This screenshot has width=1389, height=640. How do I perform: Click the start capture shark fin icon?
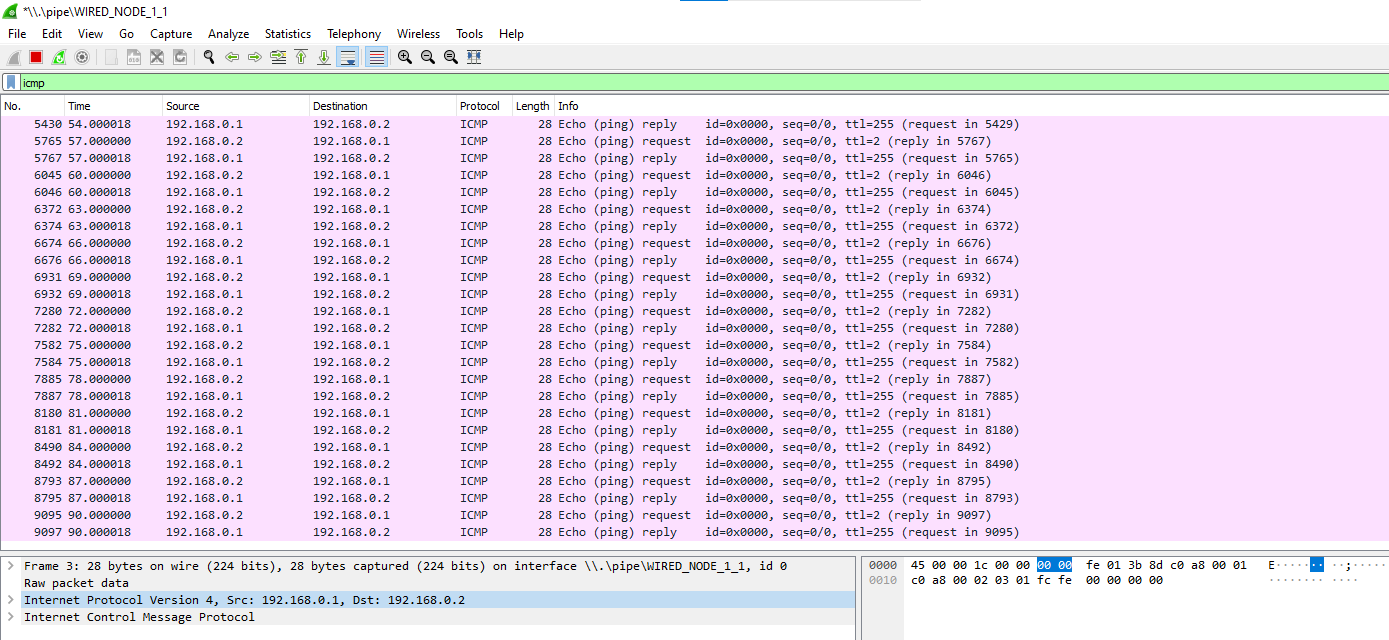14,57
